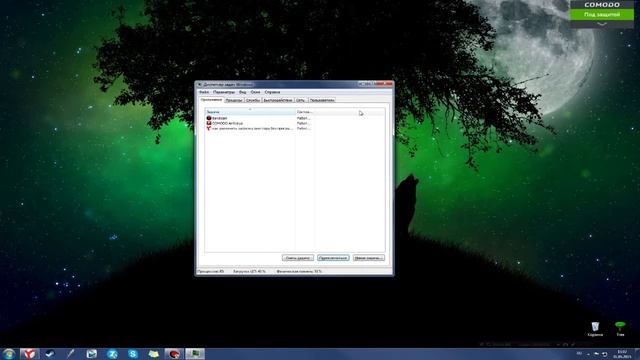This screenshot has width=640, height=360.
Task: Click the RU language indicator in the tray
Action: pyautogui.click(x=579, y=353)
